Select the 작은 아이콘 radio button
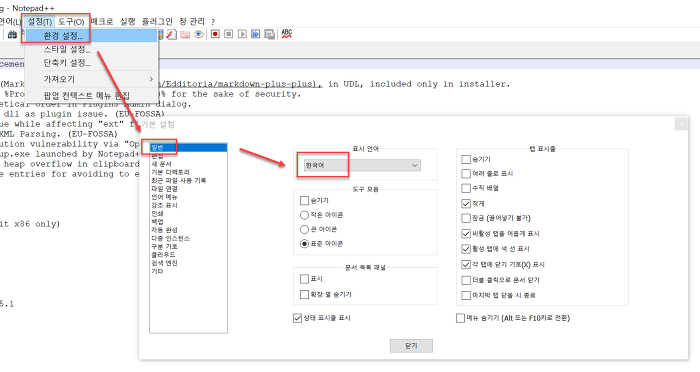The width and height of the screenshot is (700, 372). (x=304, y=215)
